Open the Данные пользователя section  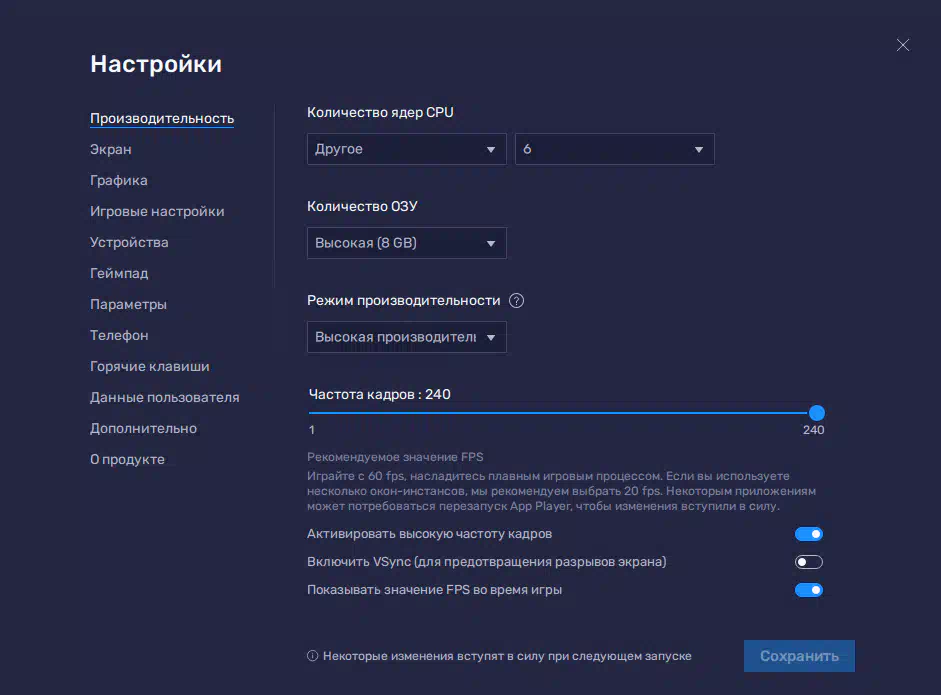coord(165,397)
